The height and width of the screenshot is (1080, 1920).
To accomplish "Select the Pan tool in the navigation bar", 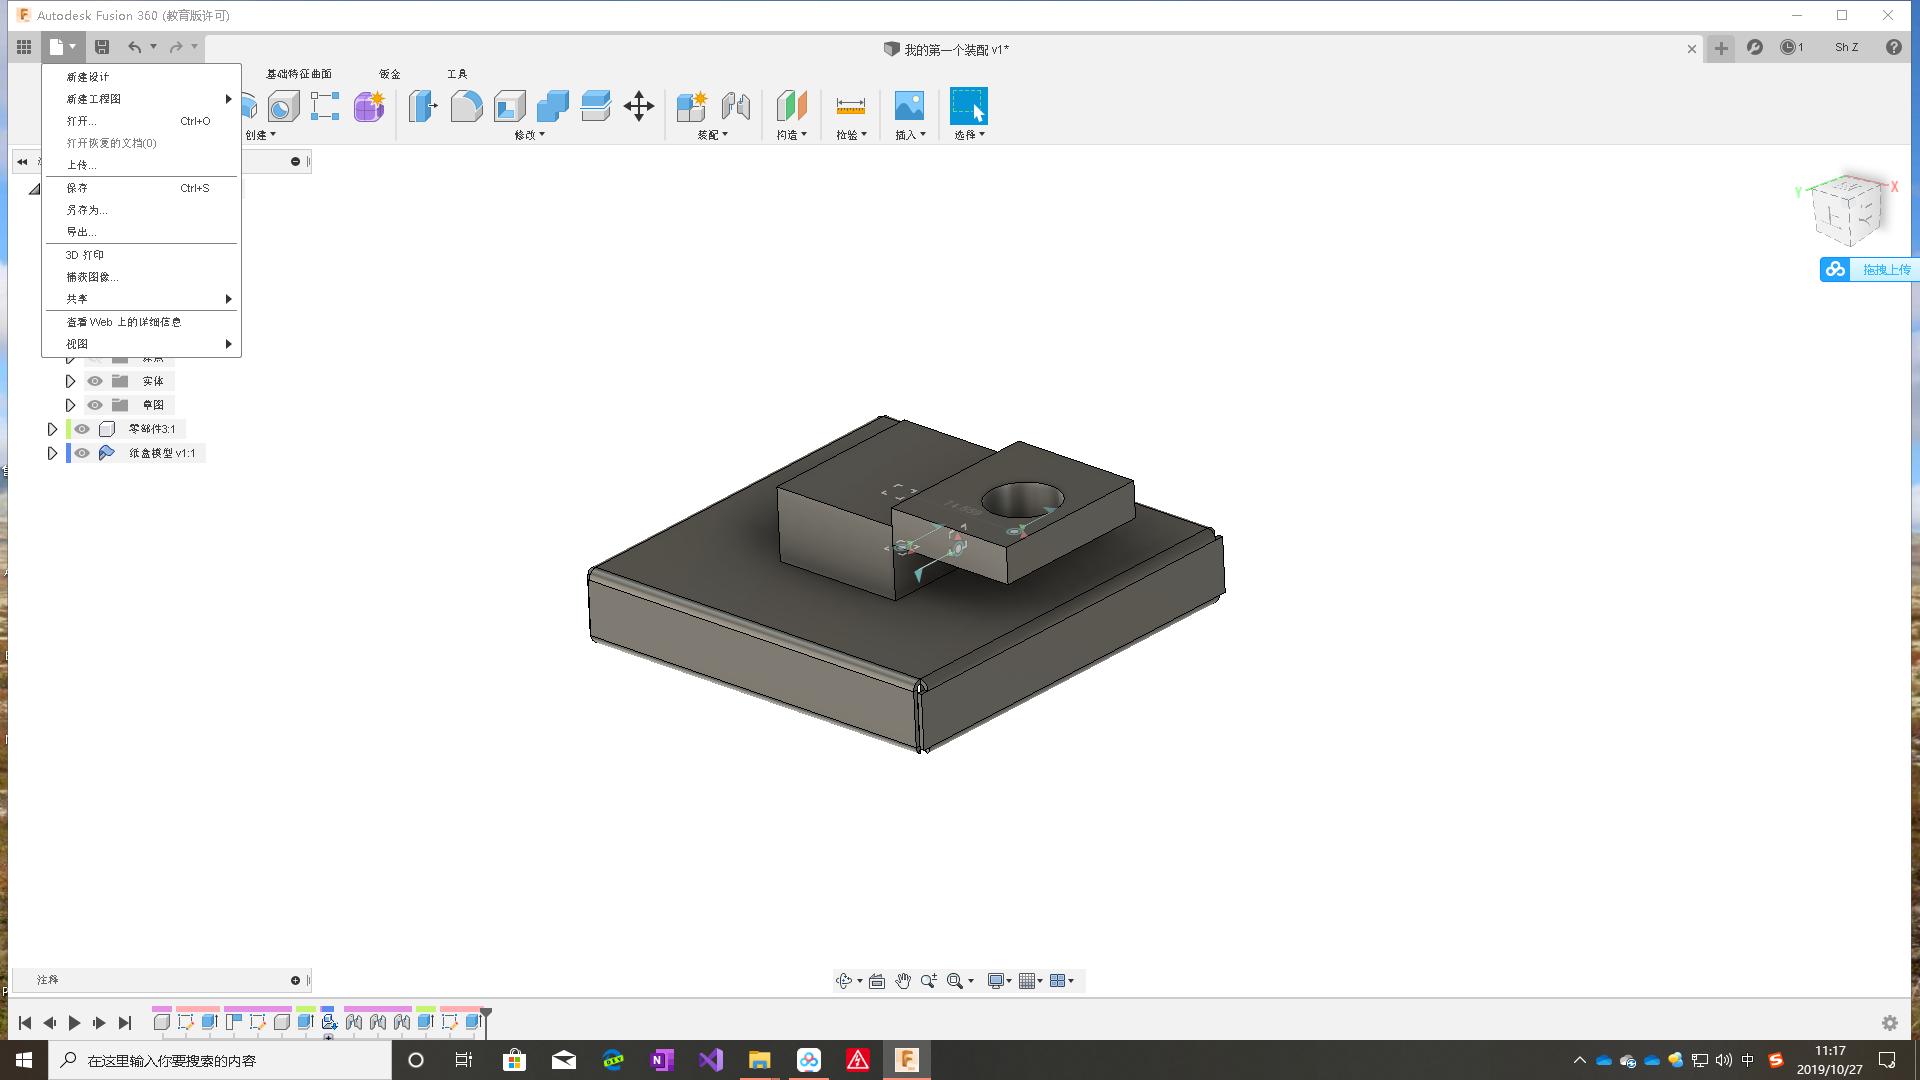I will [x=902, y=980].
